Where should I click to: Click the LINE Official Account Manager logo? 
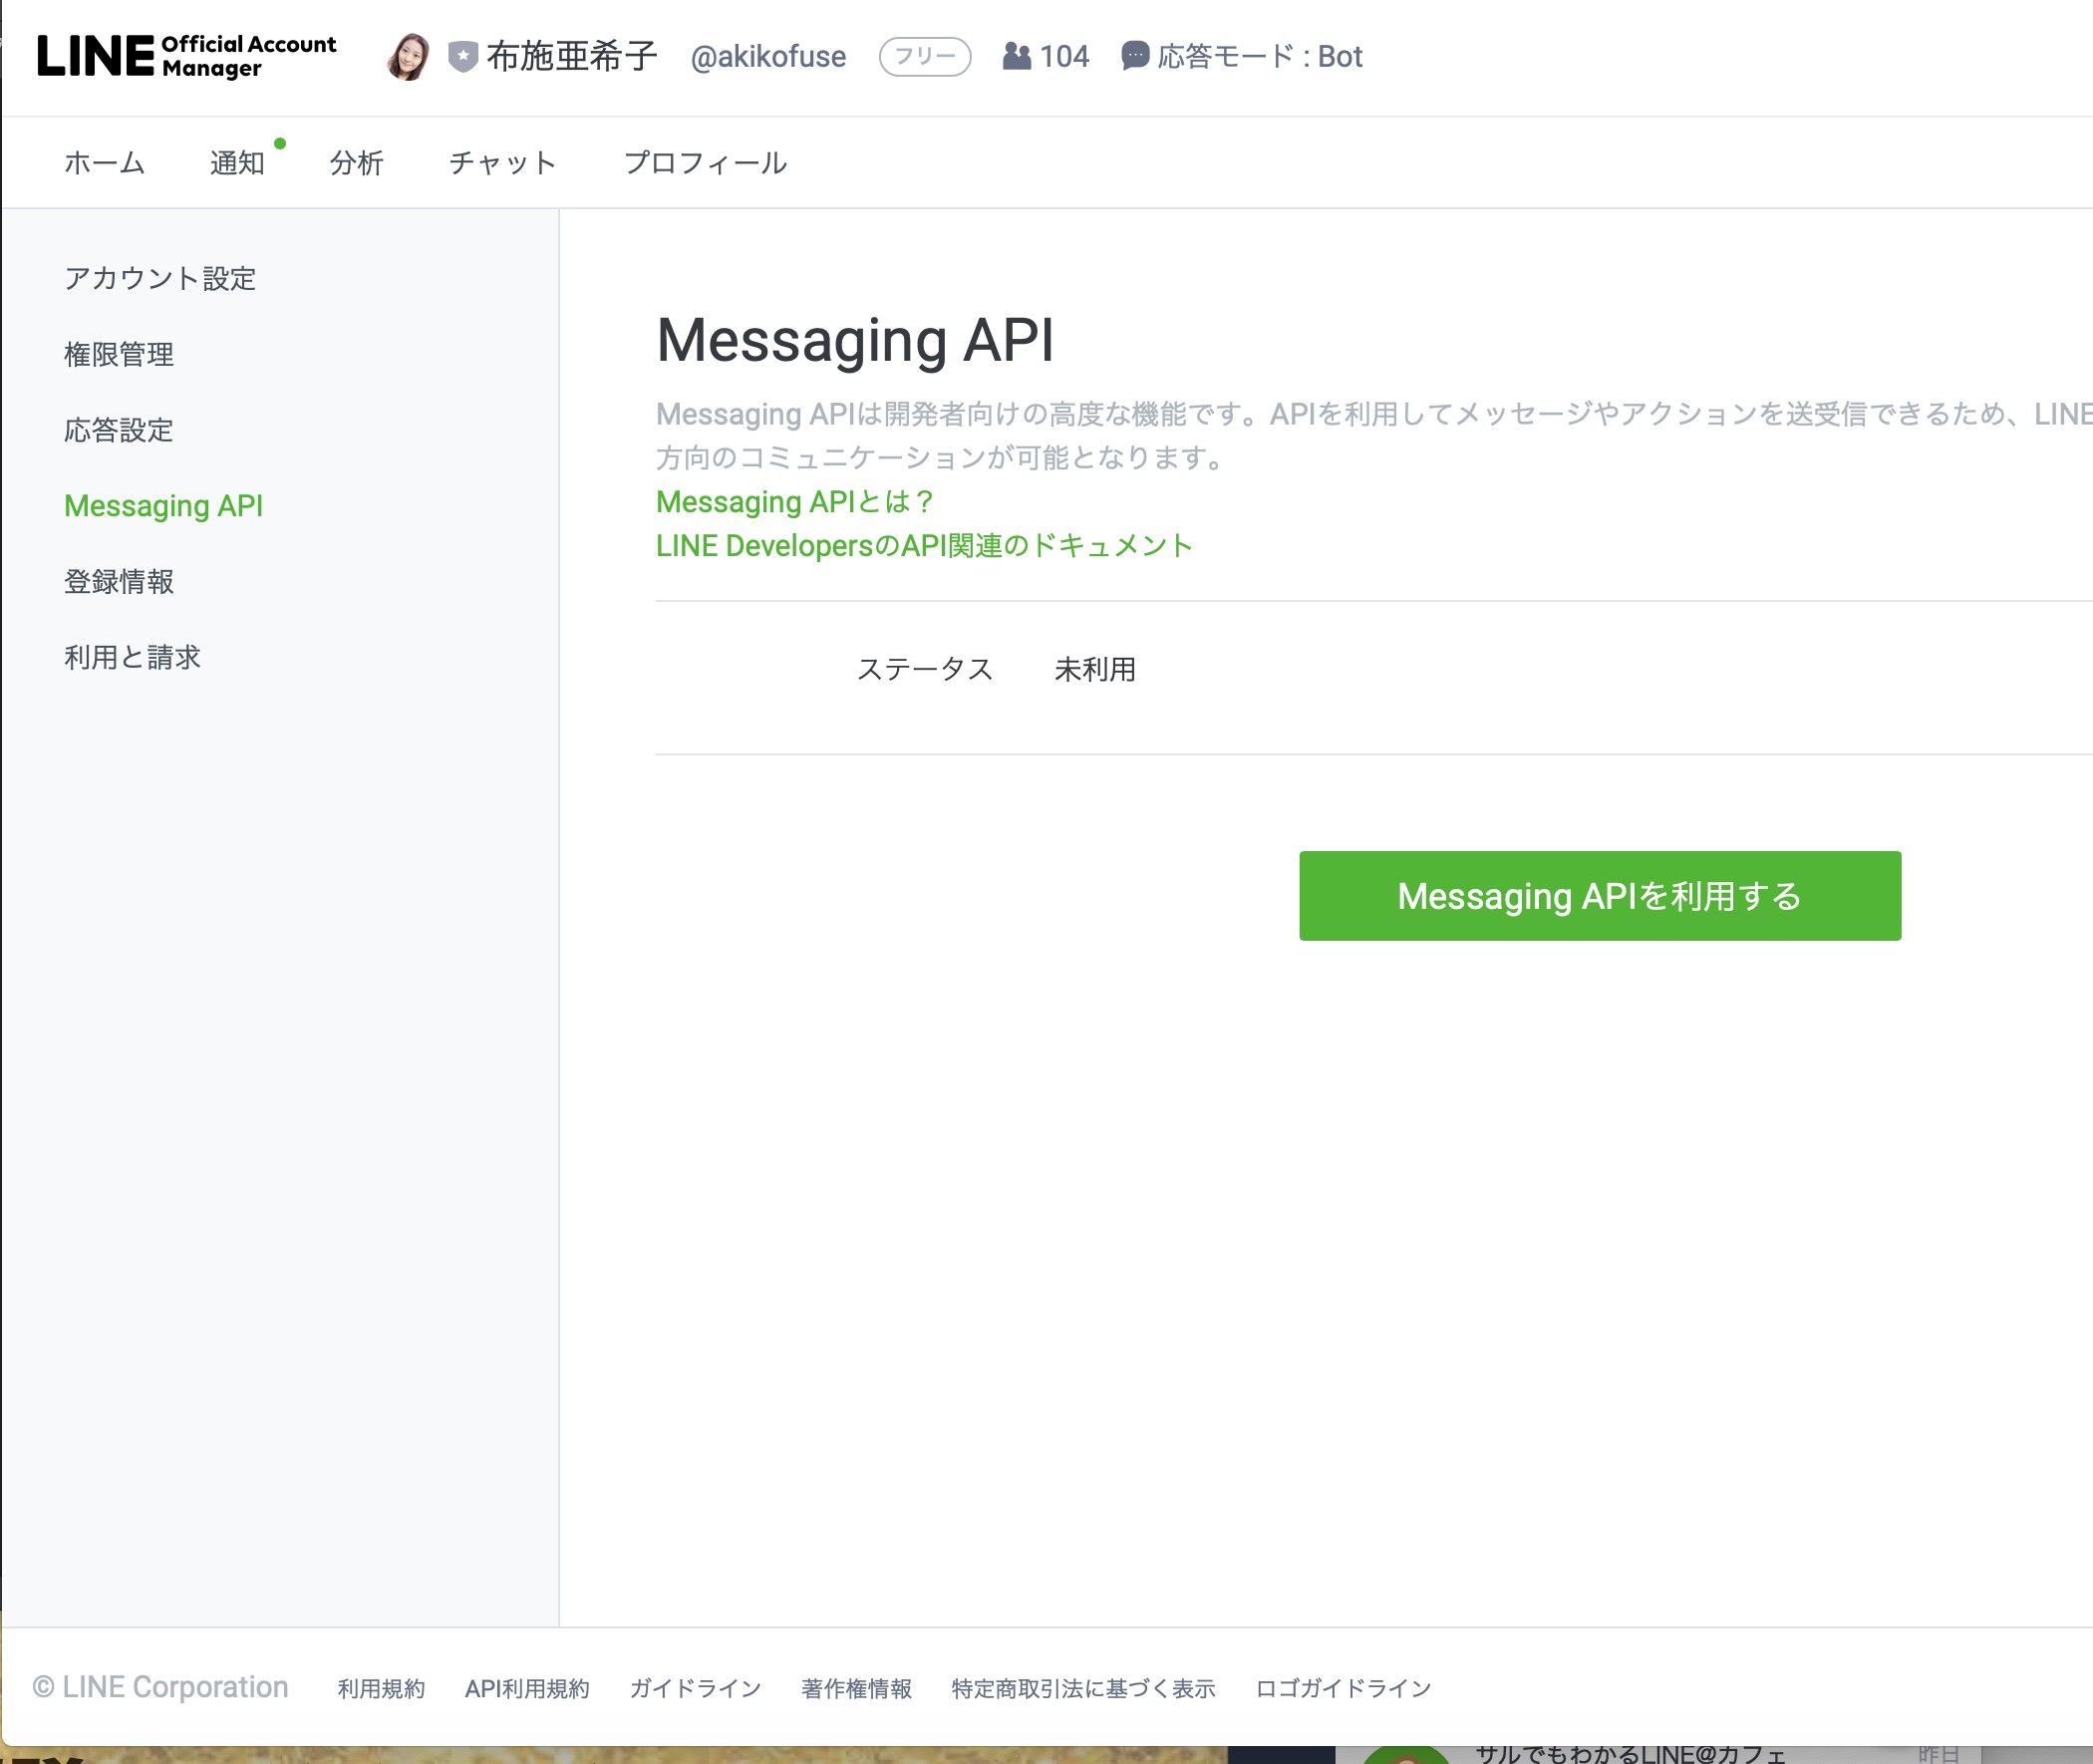tap(187, 56)
